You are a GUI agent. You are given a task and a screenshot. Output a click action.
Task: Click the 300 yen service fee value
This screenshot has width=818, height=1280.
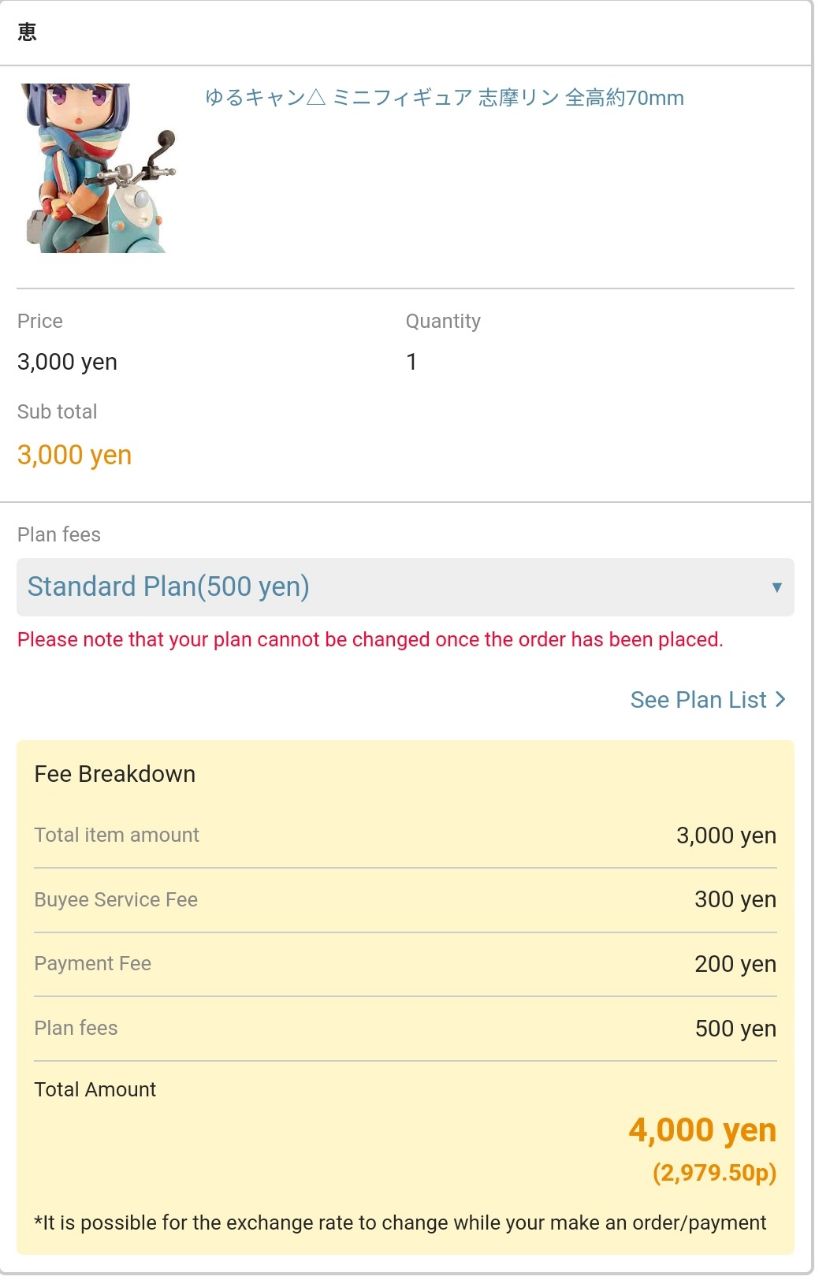(735, 900)
